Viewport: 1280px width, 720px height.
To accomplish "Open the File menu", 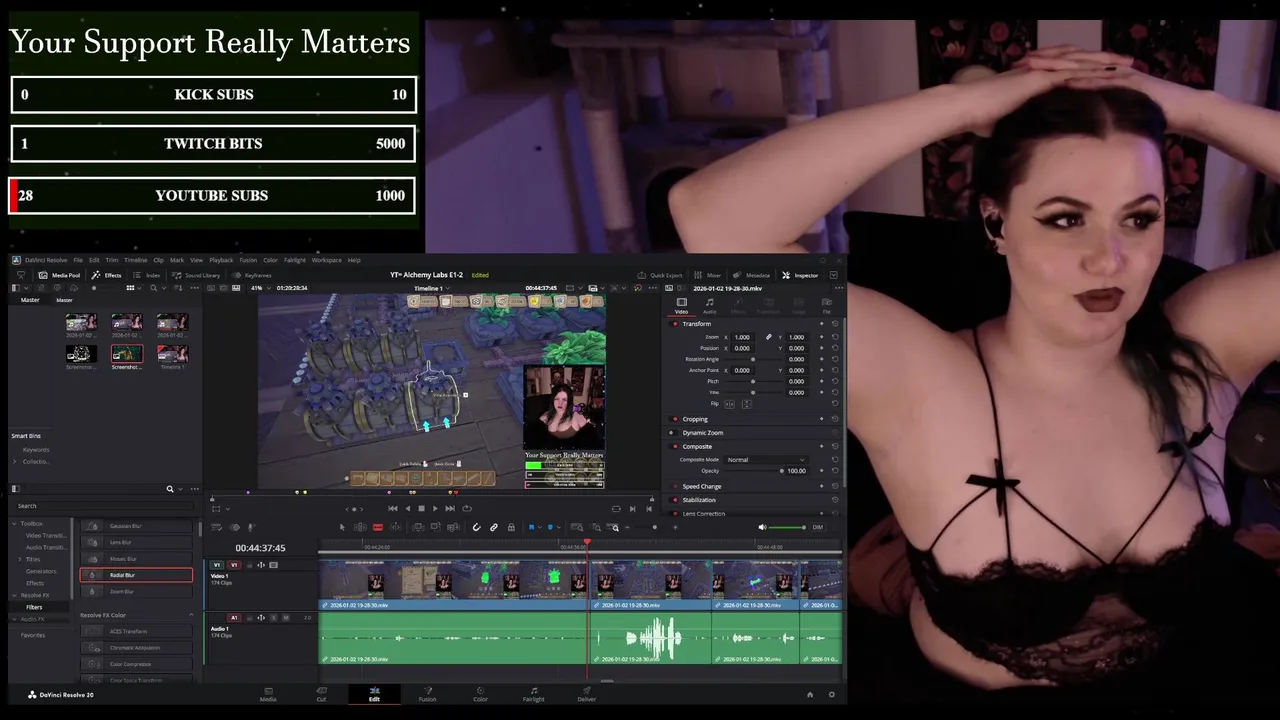I will pyautogui.click(x=78, y=260).
